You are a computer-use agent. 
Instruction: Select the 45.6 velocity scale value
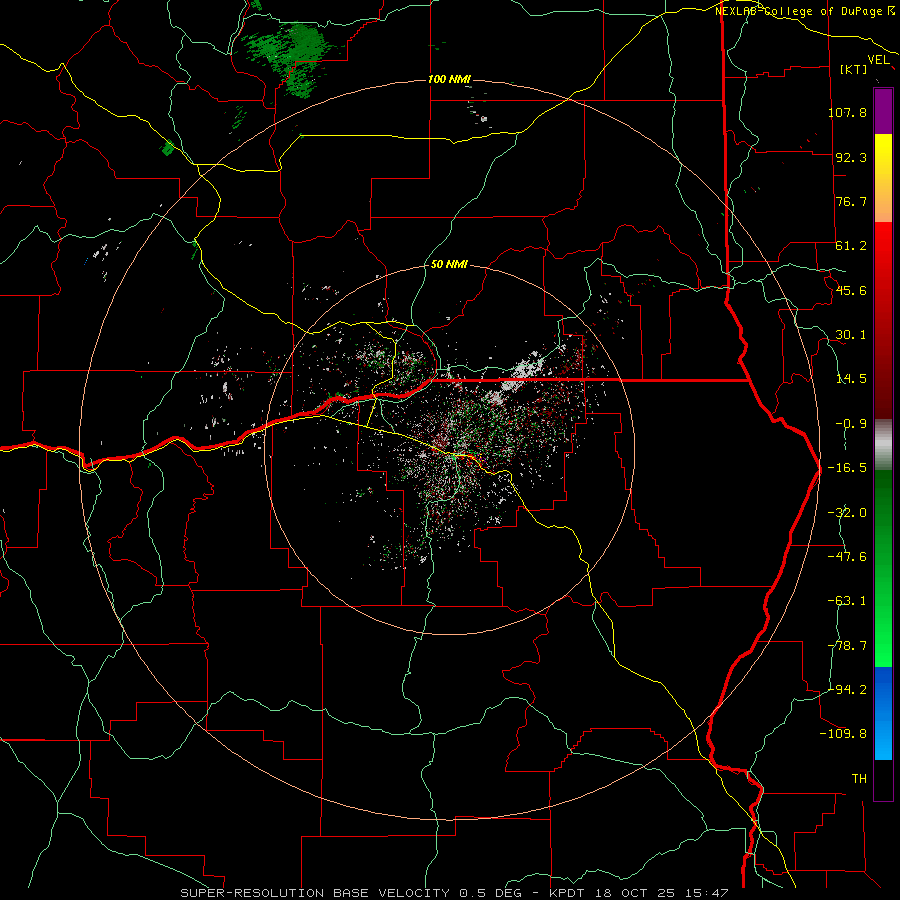pos(851,290)
